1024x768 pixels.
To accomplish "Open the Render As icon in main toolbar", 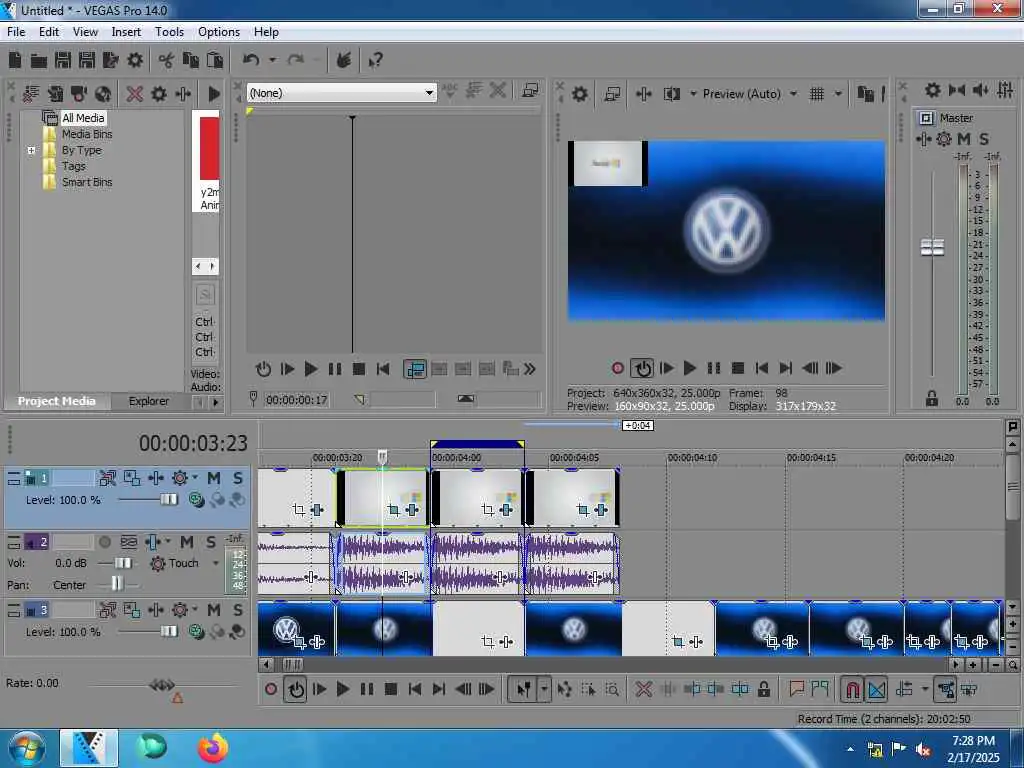I will coord(110,61).
